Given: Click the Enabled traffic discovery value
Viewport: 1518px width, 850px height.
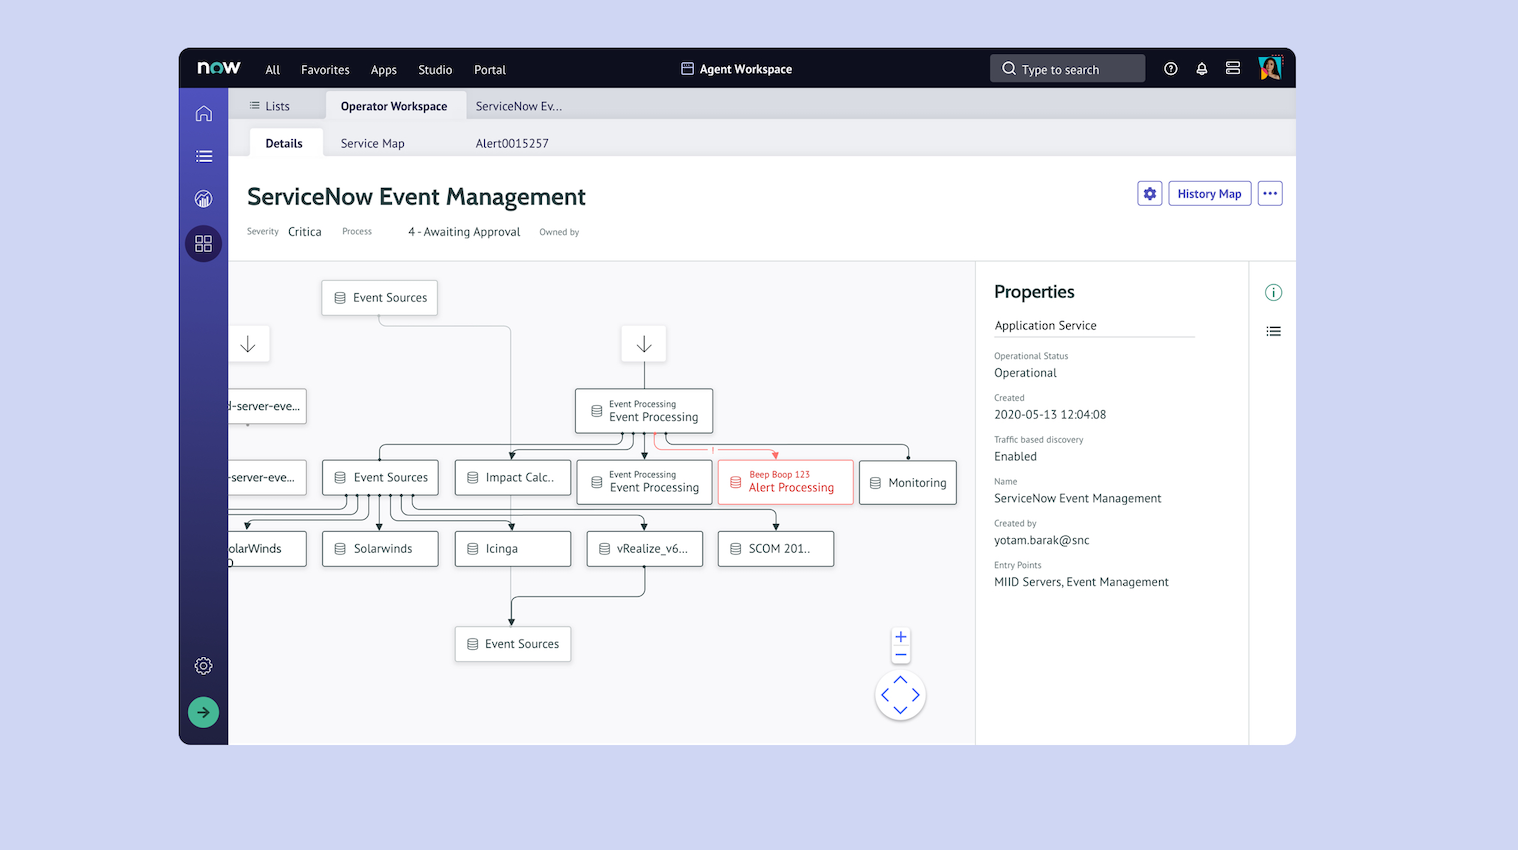Looking at the screenshot, I should tap(1015, 457).
